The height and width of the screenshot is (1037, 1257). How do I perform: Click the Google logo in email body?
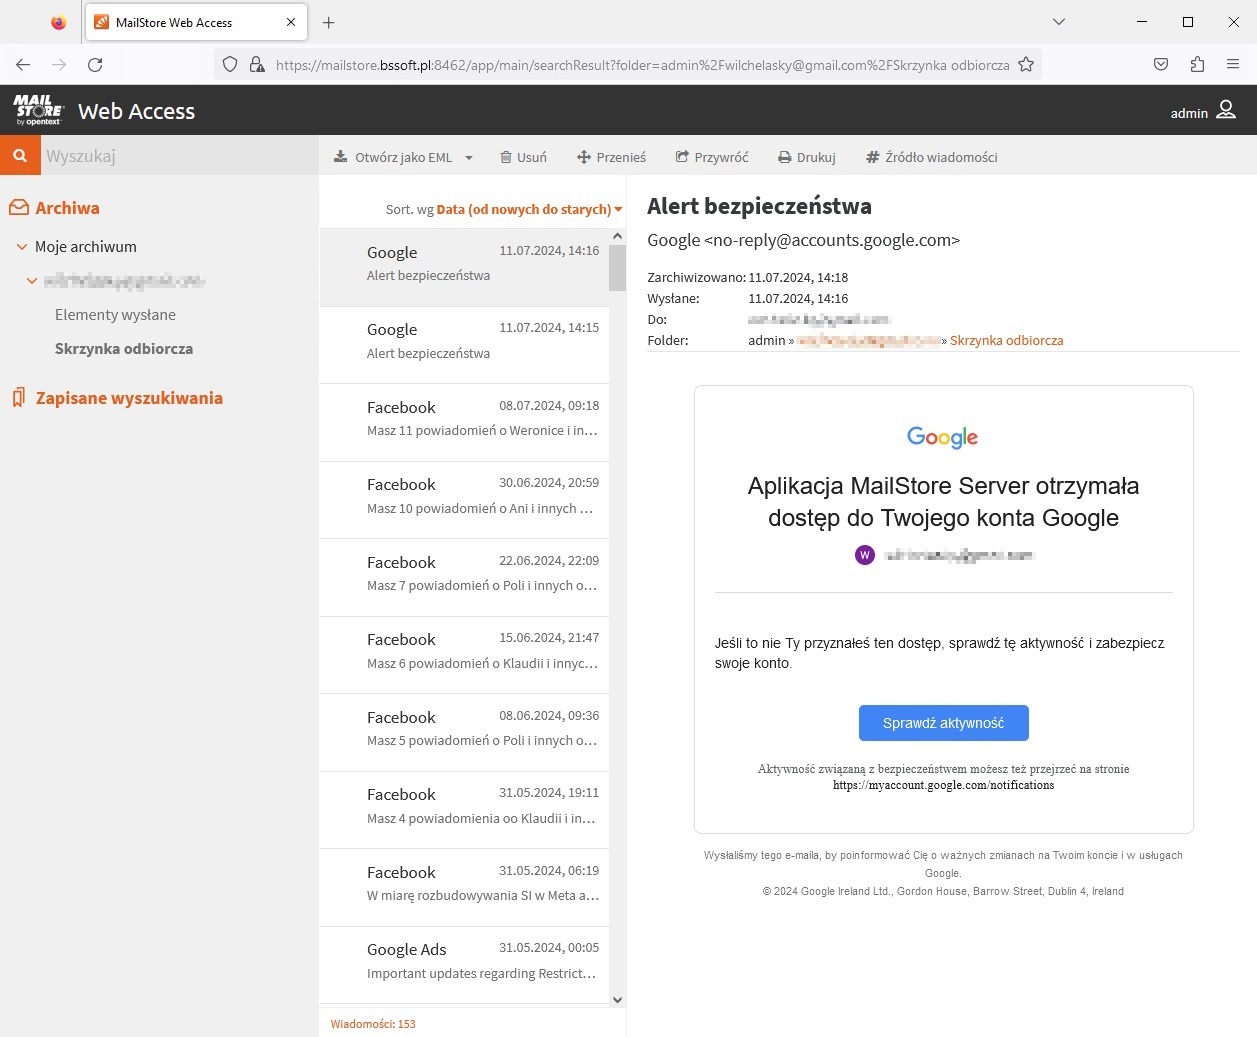point(943,437)
